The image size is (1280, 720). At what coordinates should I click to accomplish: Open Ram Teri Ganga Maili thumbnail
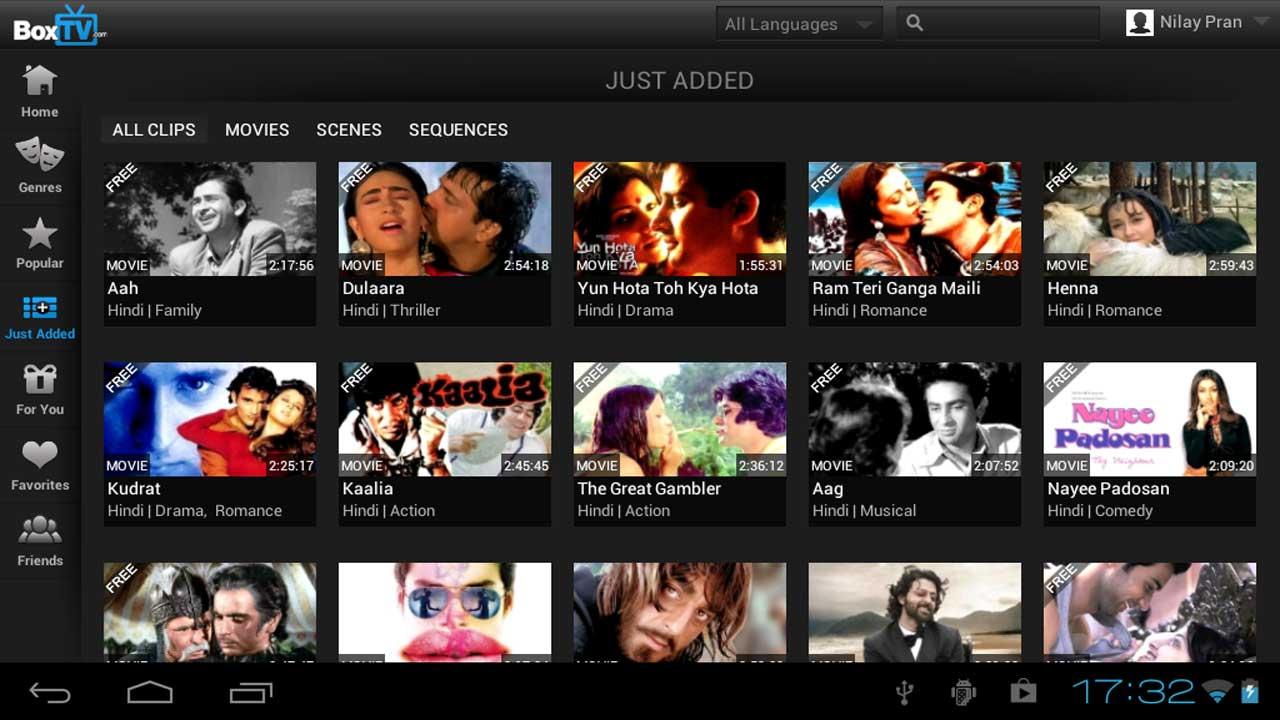(915, 219)
